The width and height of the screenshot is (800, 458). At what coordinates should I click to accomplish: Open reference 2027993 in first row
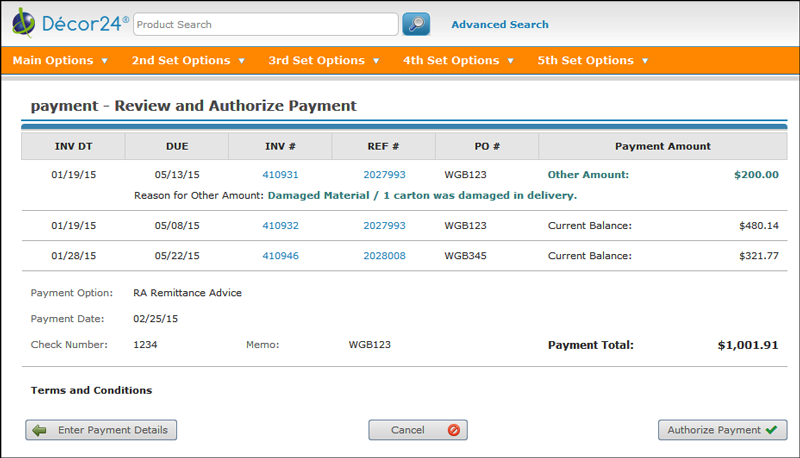point(384,174)
